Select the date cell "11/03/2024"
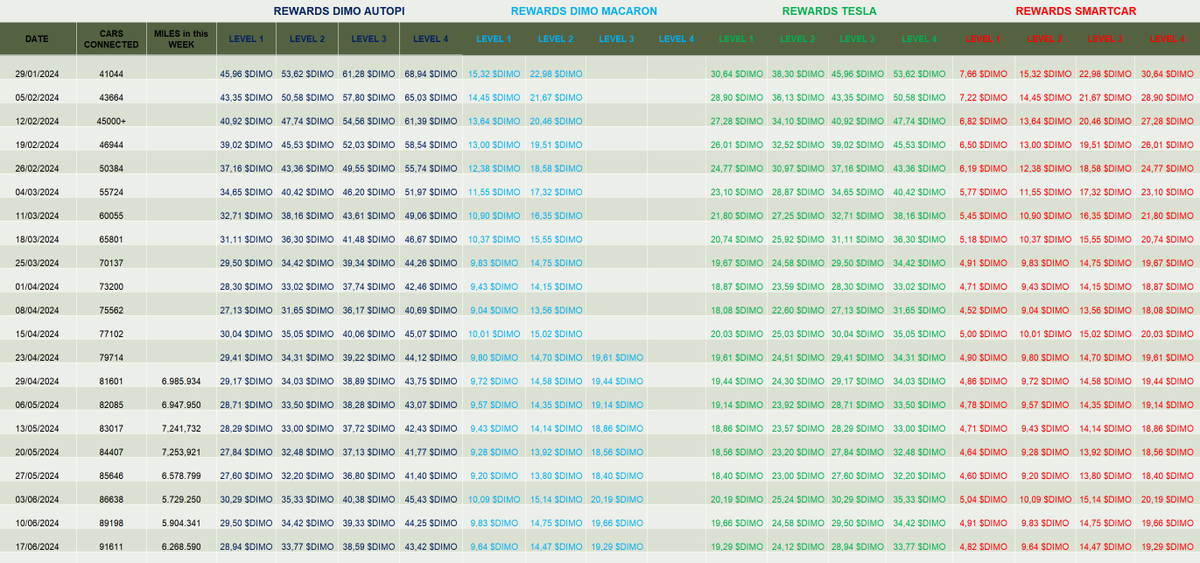This screenshot has height=563, width=1200. tap(37, 216)
